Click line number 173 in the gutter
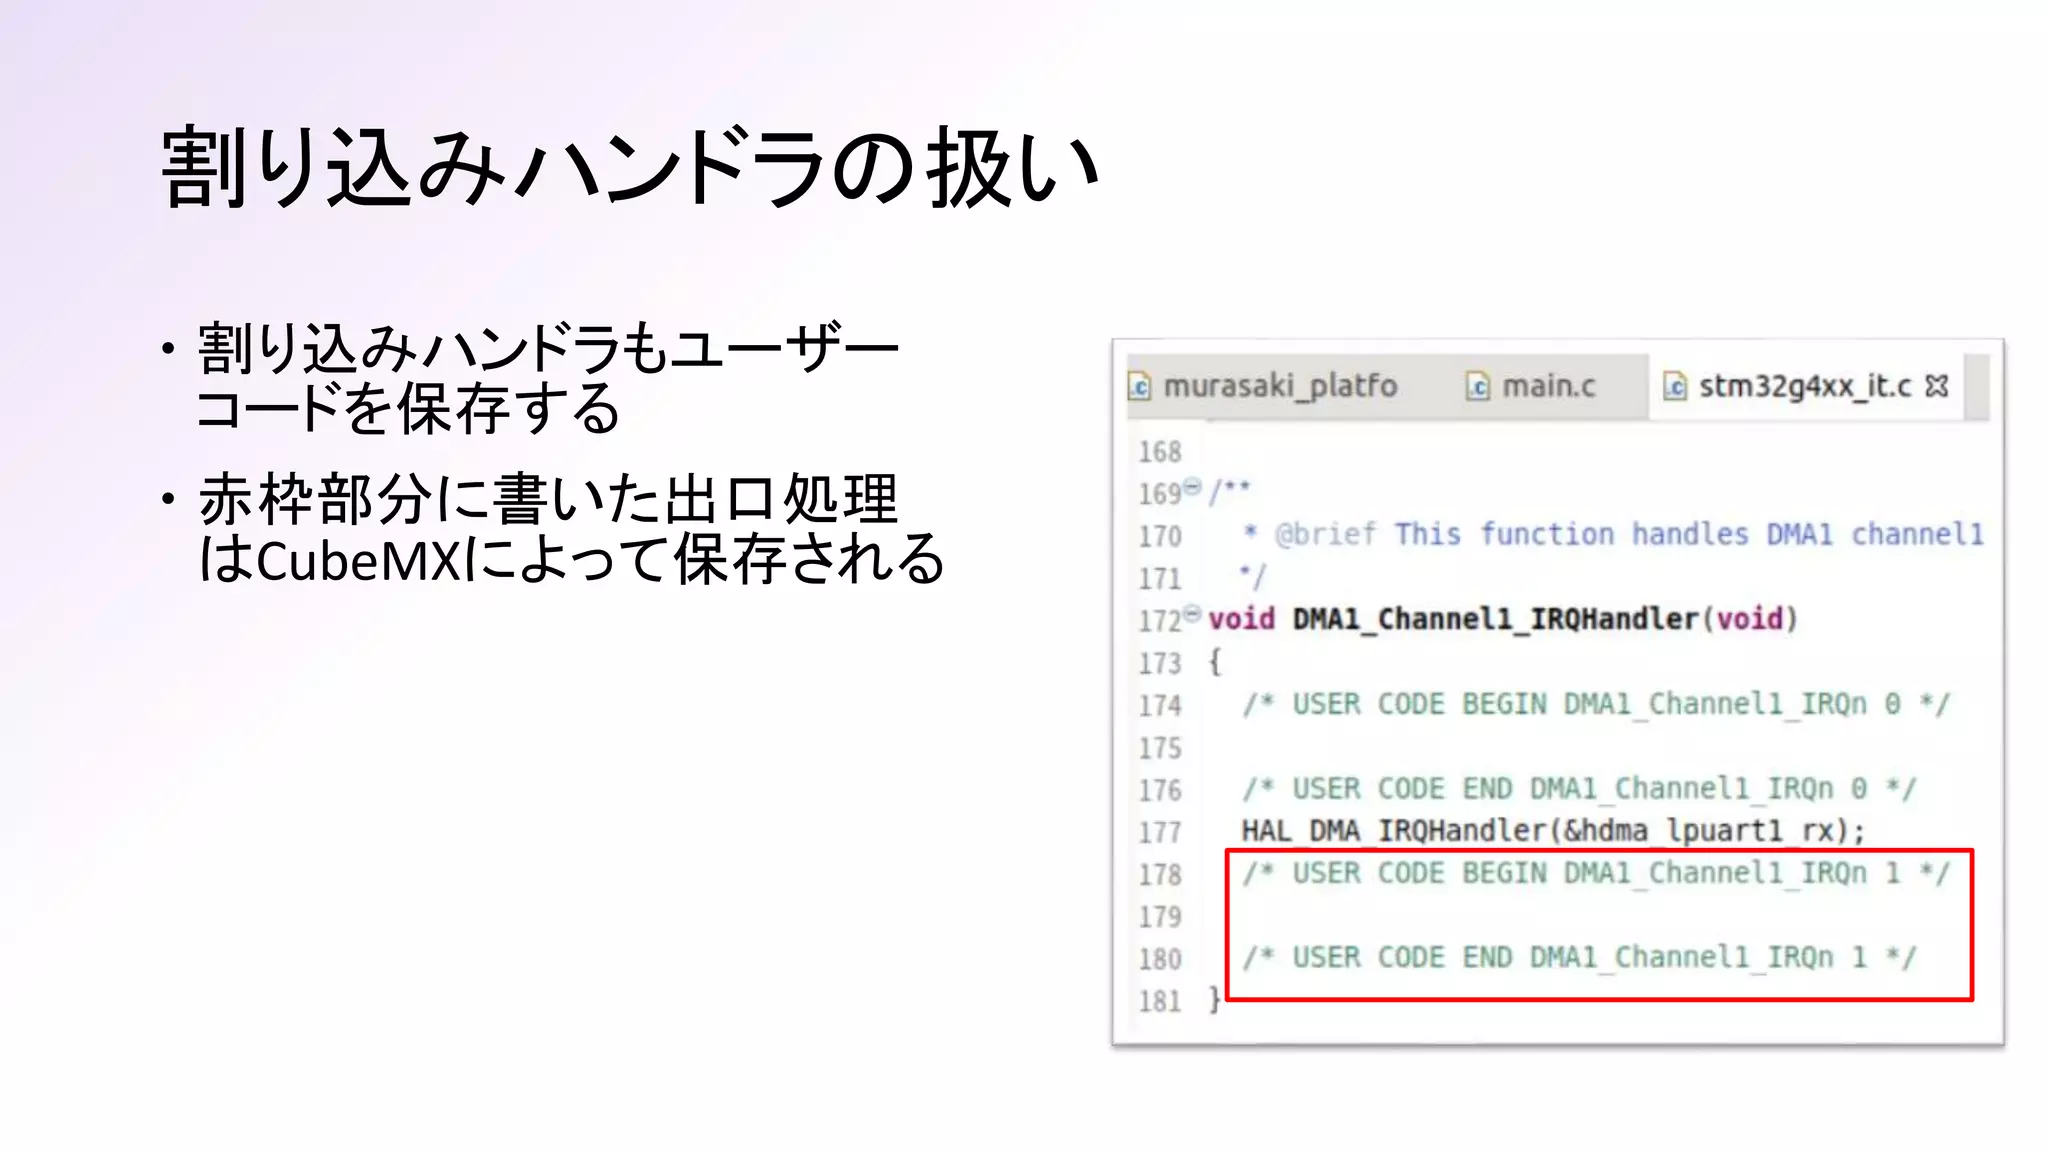Image resolution: width=2048 pixels, height=1152 pixels. point(1160,664)
